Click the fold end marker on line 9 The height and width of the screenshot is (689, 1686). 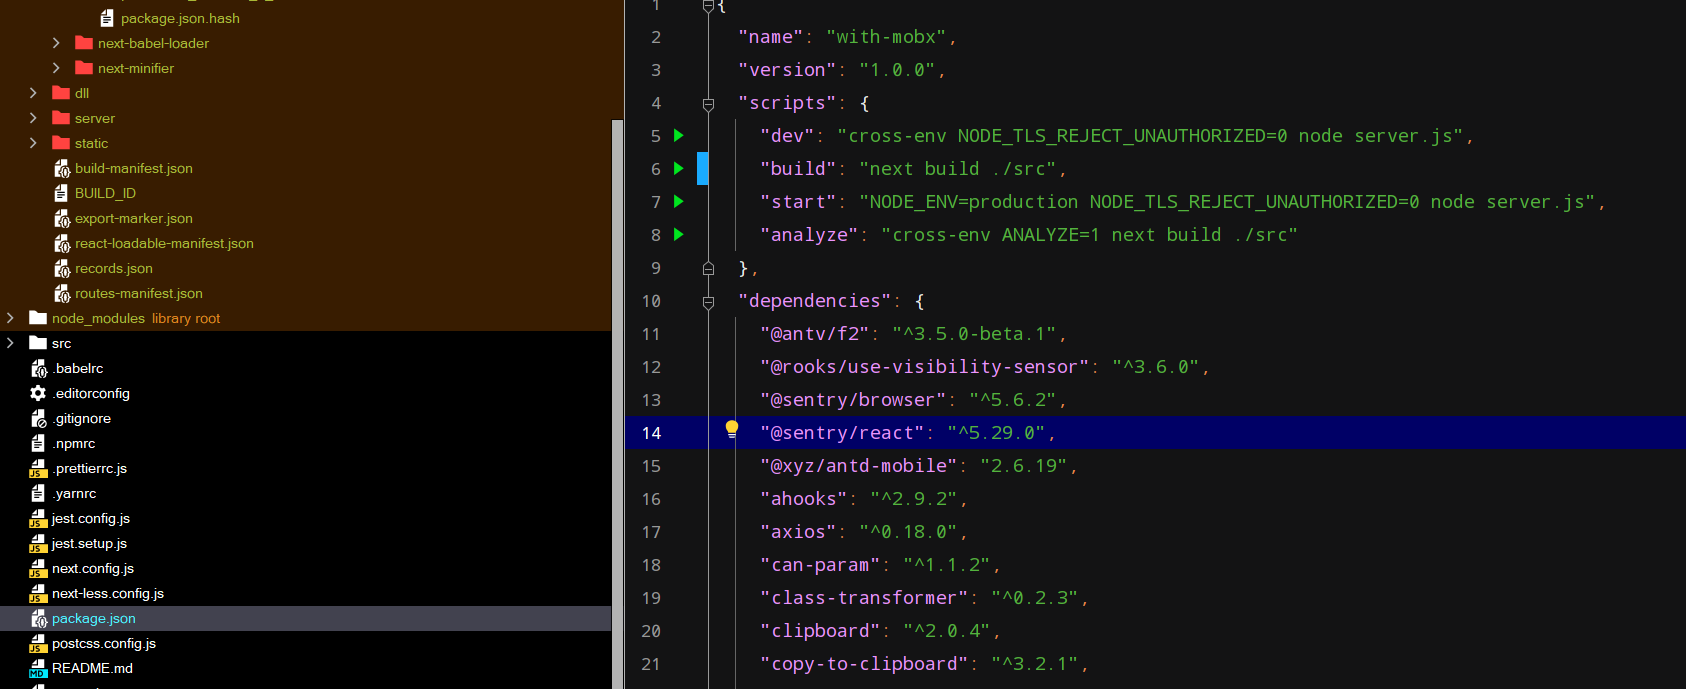[x=708, y=268]
